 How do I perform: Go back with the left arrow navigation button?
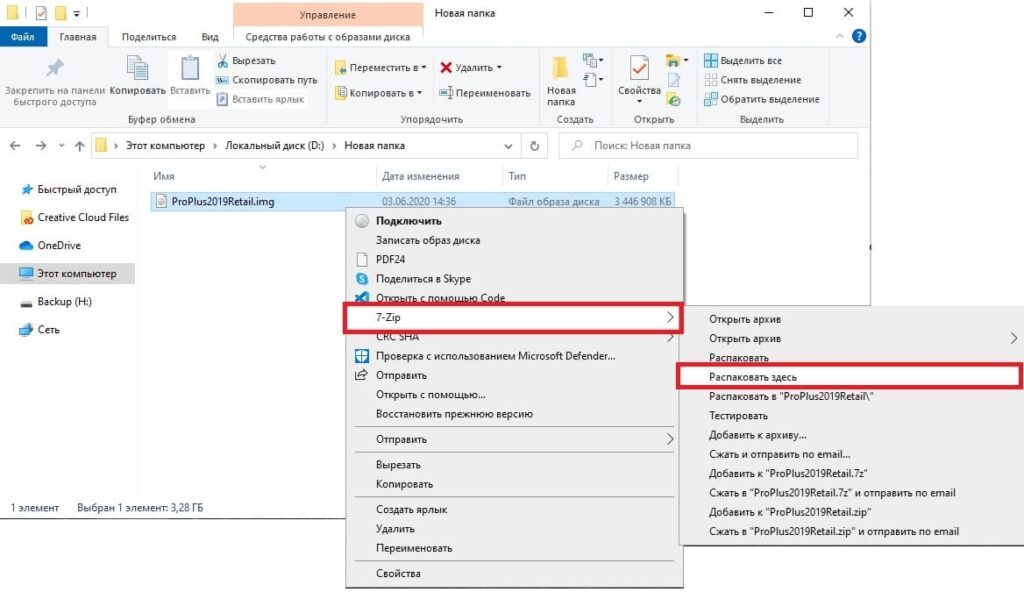tap(15, 146)
